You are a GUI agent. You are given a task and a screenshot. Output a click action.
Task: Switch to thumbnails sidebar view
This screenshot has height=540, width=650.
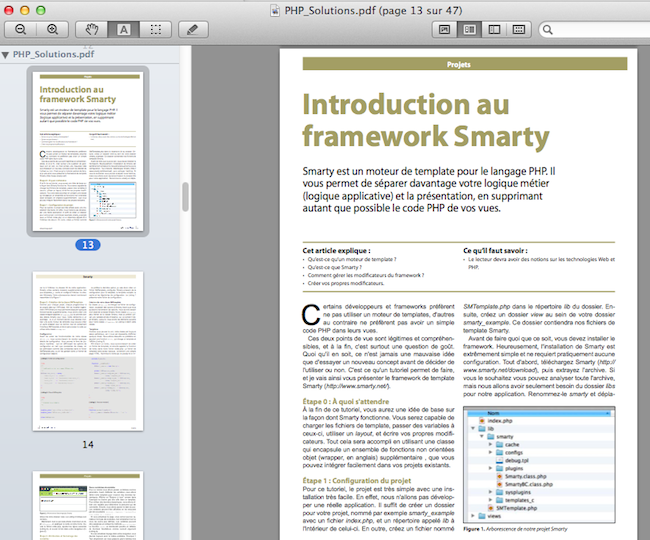point(469,29)
